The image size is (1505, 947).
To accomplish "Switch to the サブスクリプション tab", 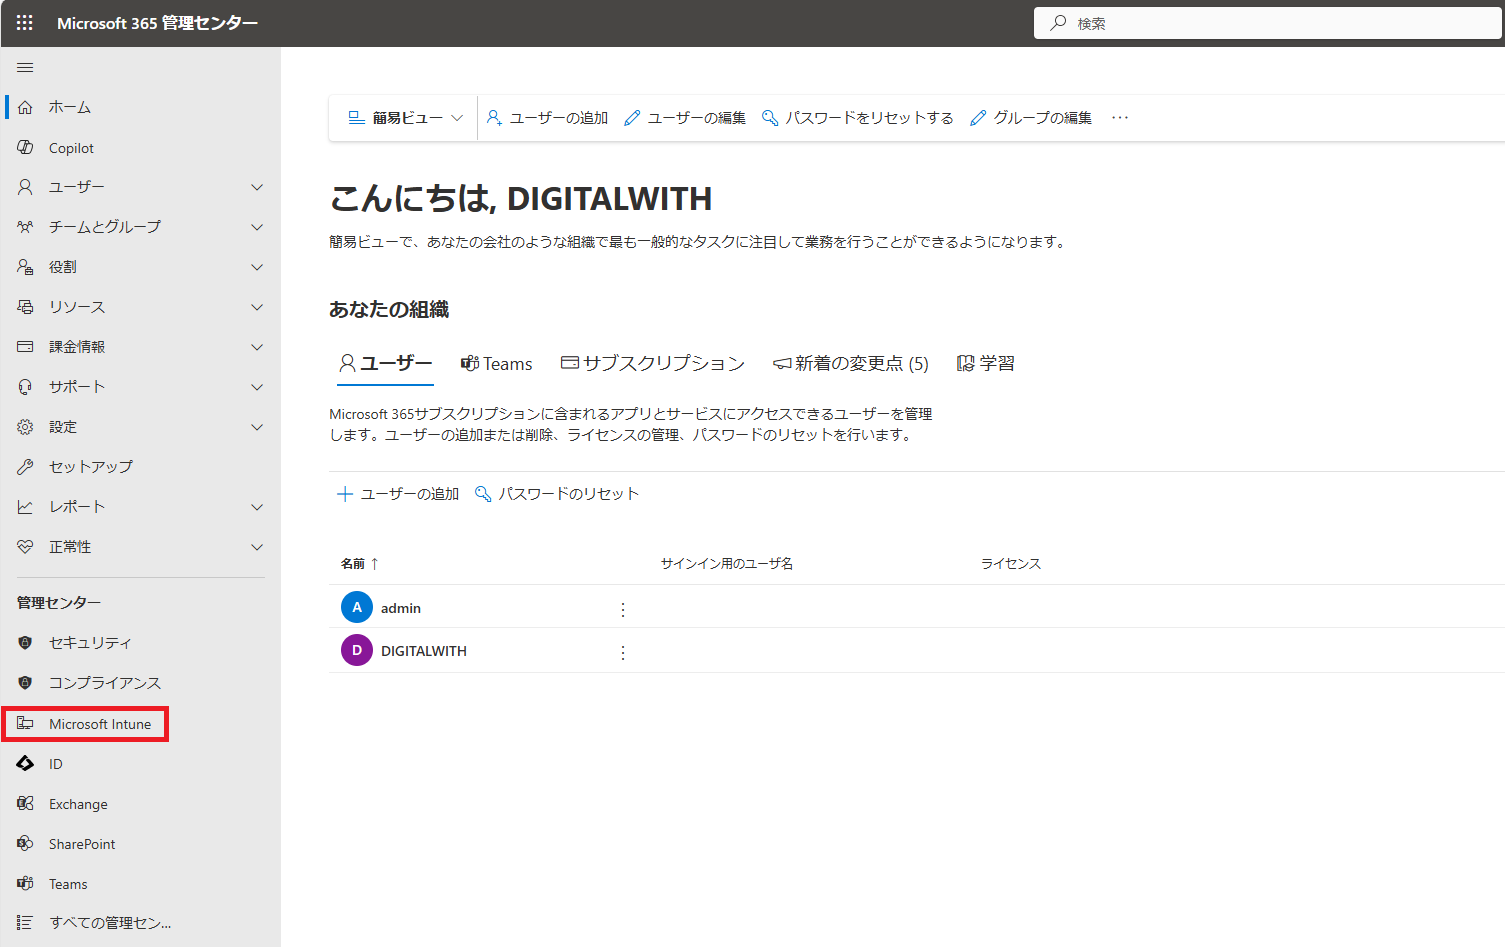I will tap(653, 363).
